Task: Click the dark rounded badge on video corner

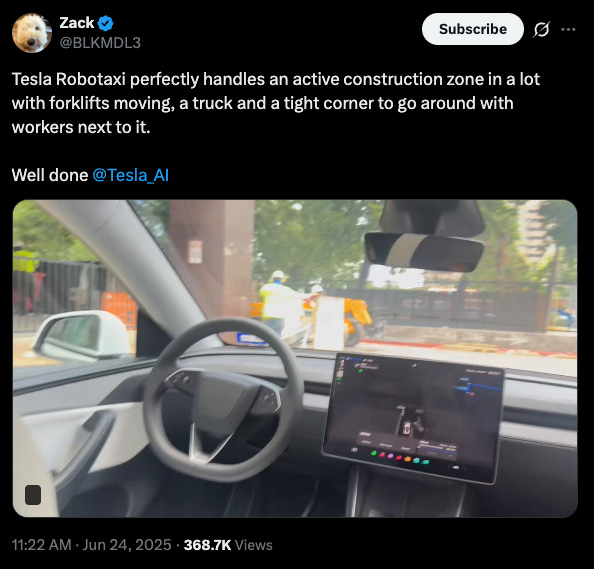Action: 33,495
